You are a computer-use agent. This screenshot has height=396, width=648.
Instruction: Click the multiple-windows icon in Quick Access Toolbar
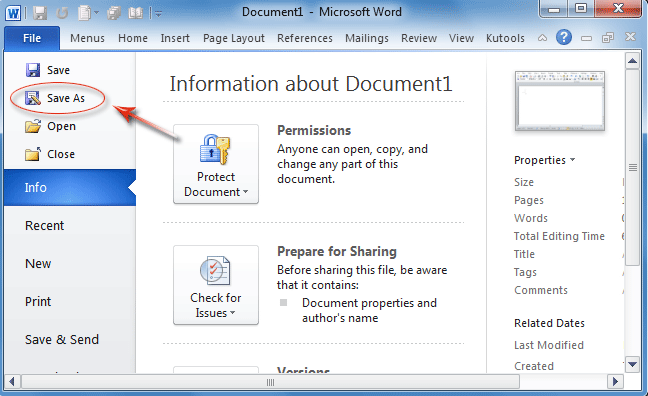(x=114, y=13)
